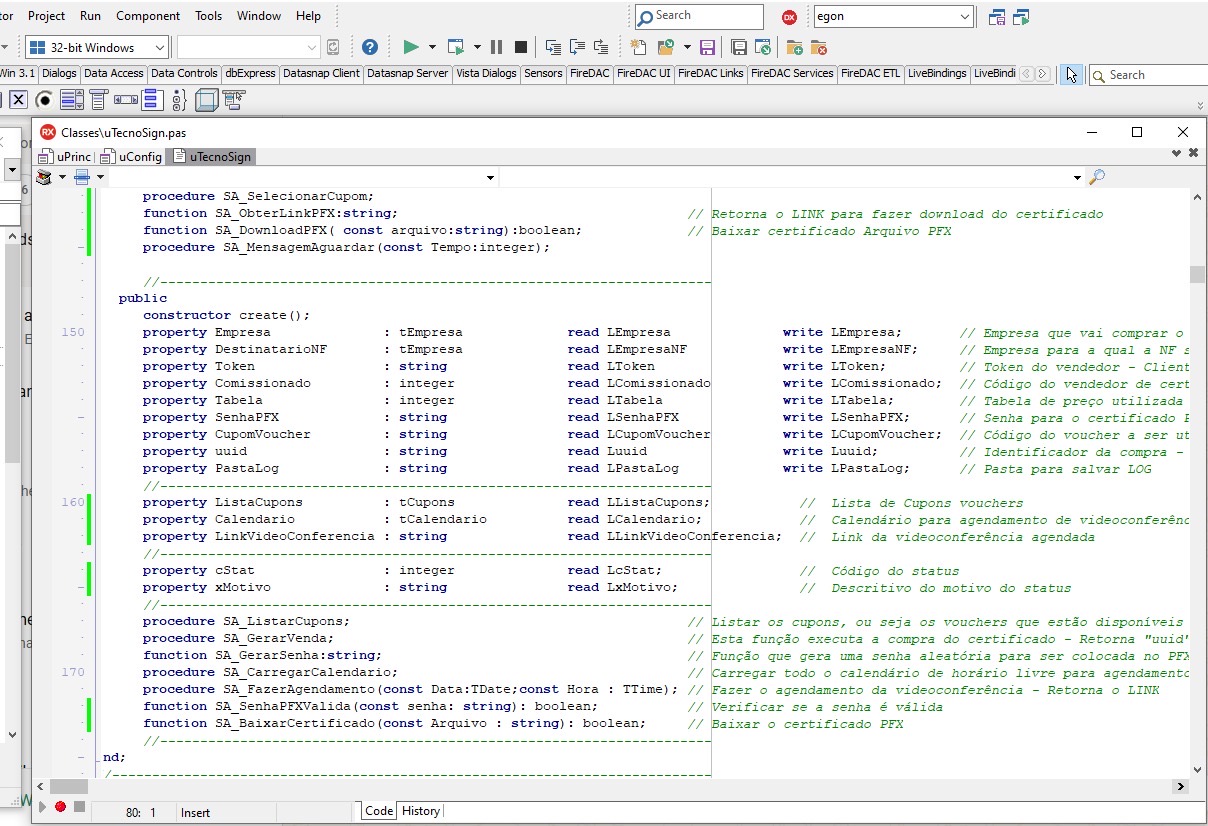This screenshot has height=826, width=1208.
Task: Stop the program with the square button
Action: point(521,47)
